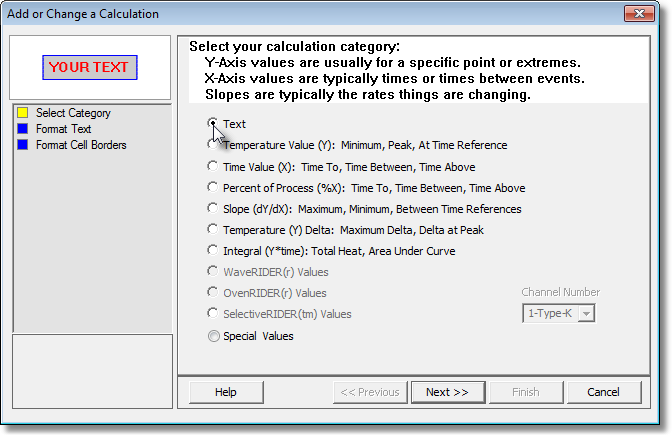Viewport: 672px width, 437px height.
Task: Choose Percent of Process (%X) option
Action: tap(213, 187)
